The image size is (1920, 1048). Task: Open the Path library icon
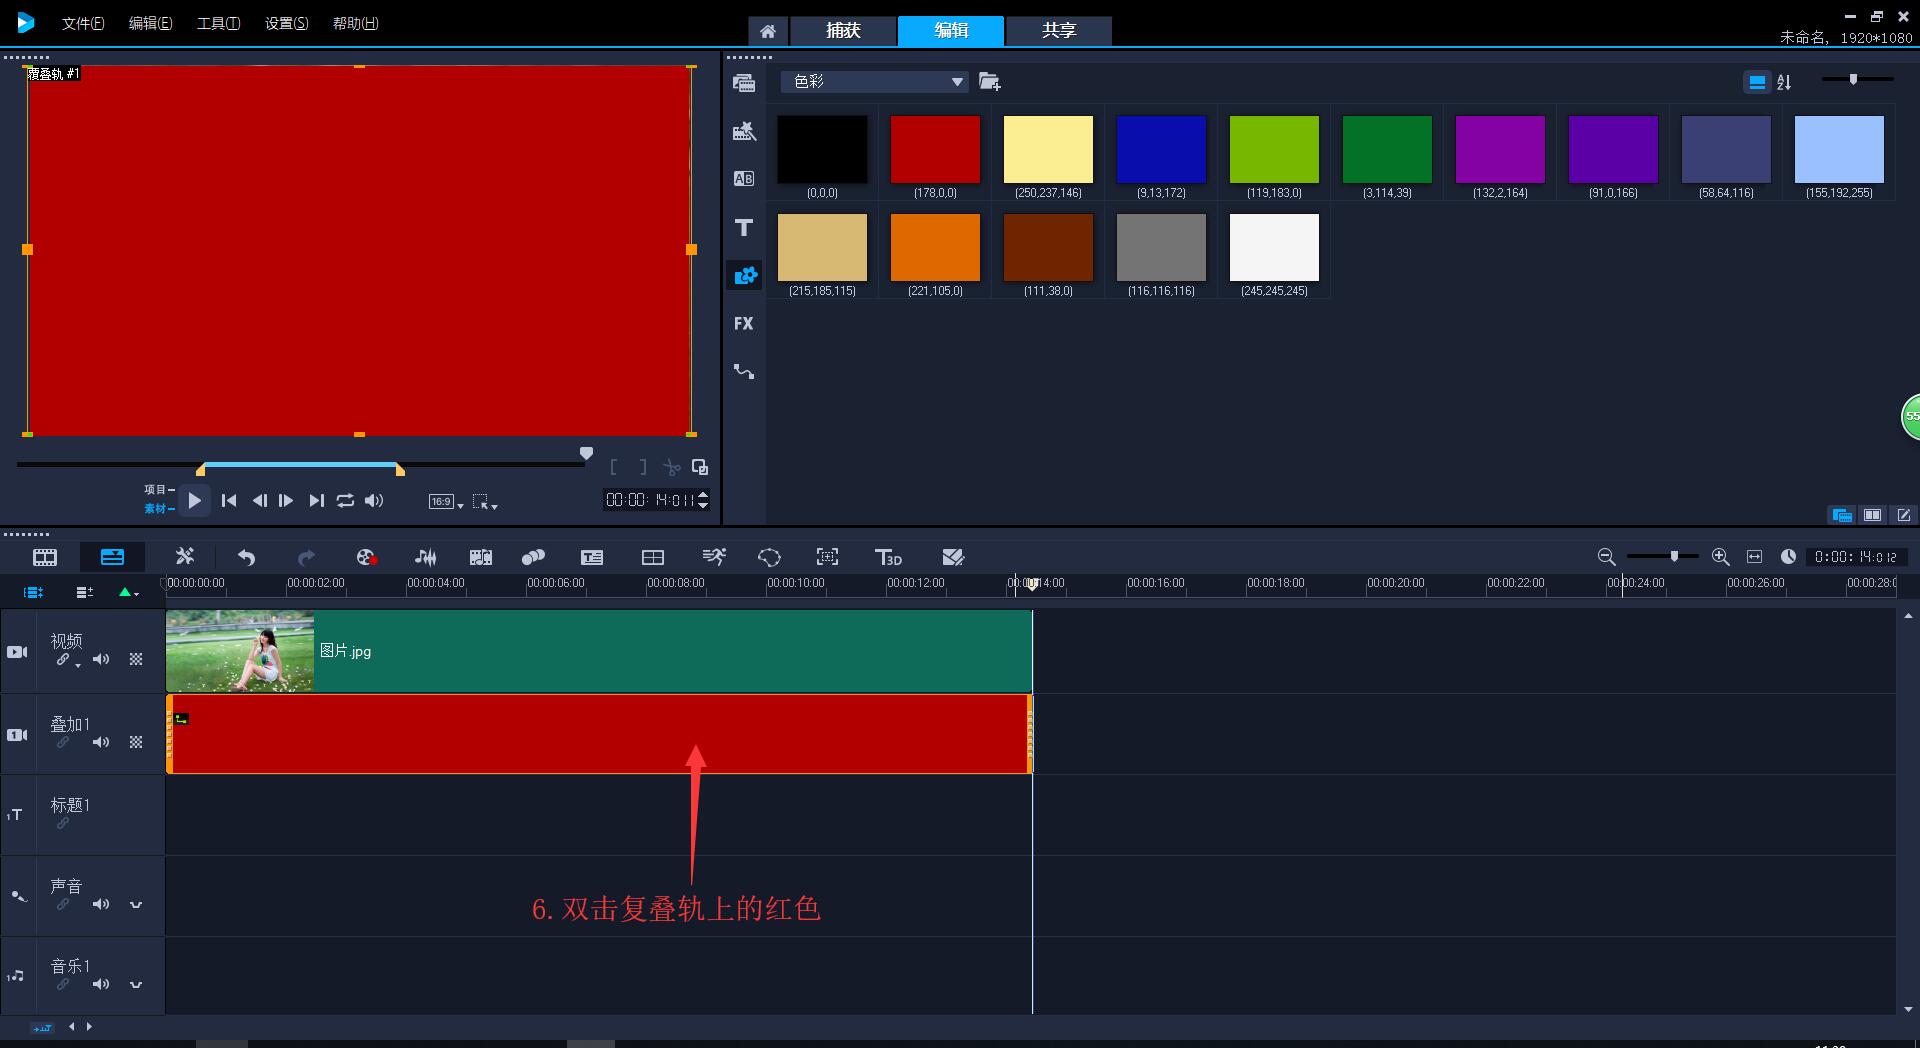tap(744, 372)
